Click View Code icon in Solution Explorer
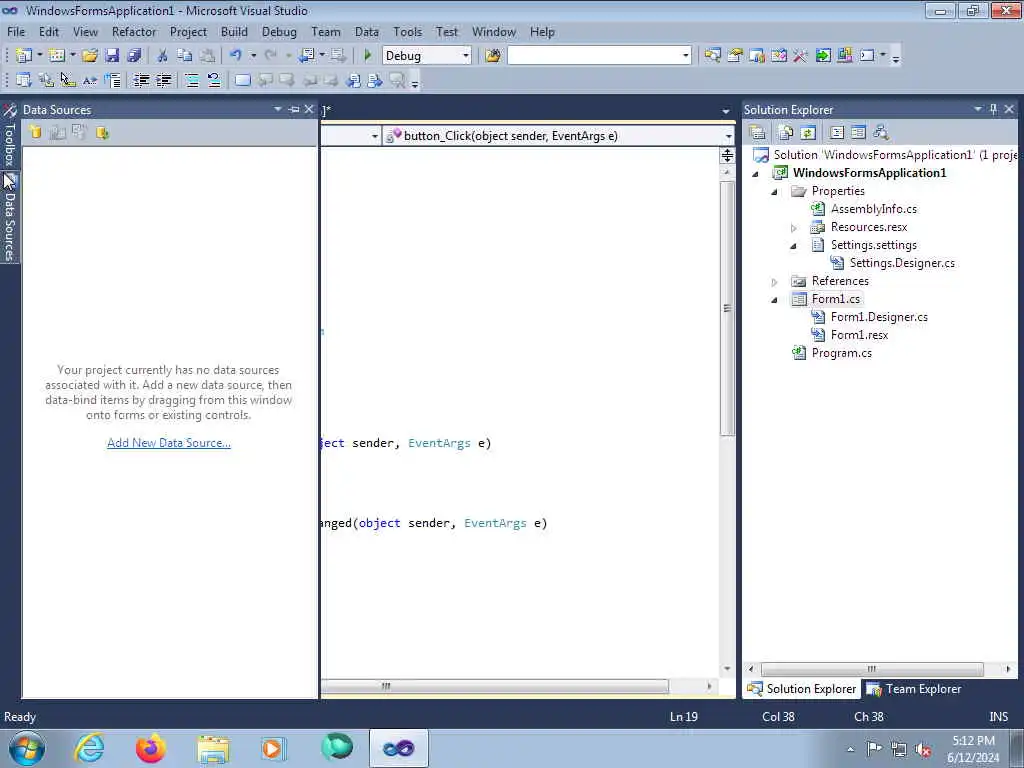Screen dimensions: 1024x768 click(x=837, y=133)
